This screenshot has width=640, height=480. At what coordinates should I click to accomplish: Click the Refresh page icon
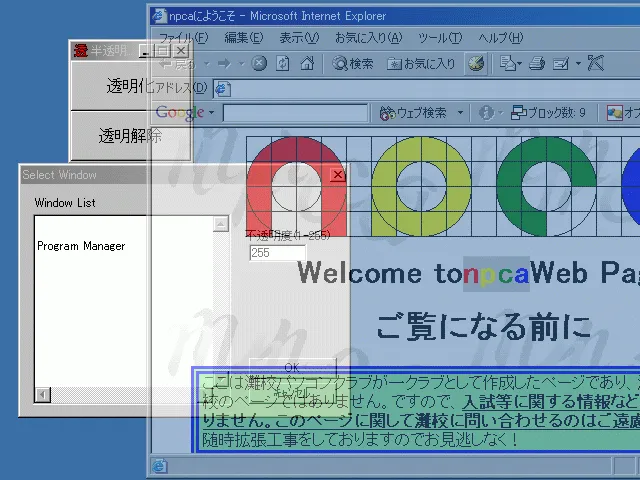(284, 63)
